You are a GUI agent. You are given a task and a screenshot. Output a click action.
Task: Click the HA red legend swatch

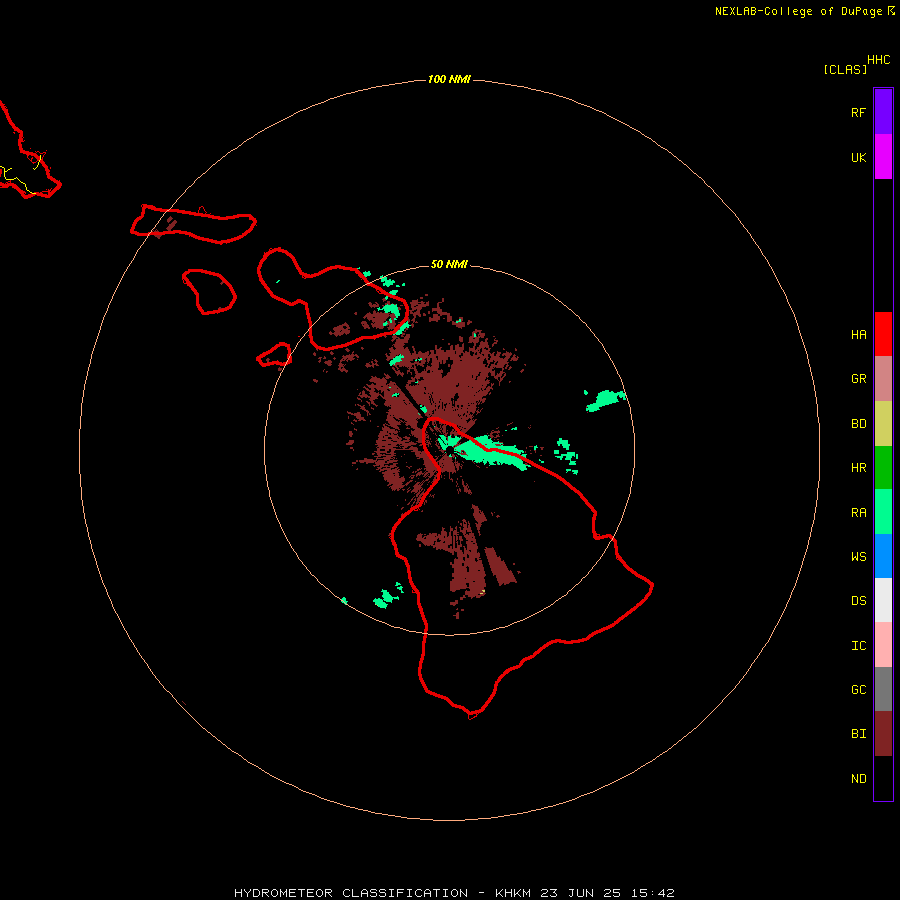pos(883,334)
